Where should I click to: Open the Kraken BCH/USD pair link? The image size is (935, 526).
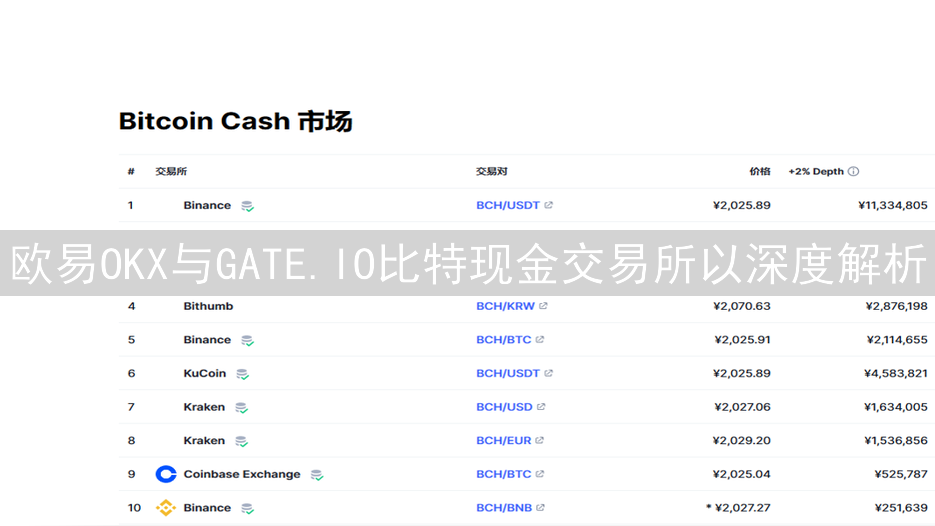point(504,407)
